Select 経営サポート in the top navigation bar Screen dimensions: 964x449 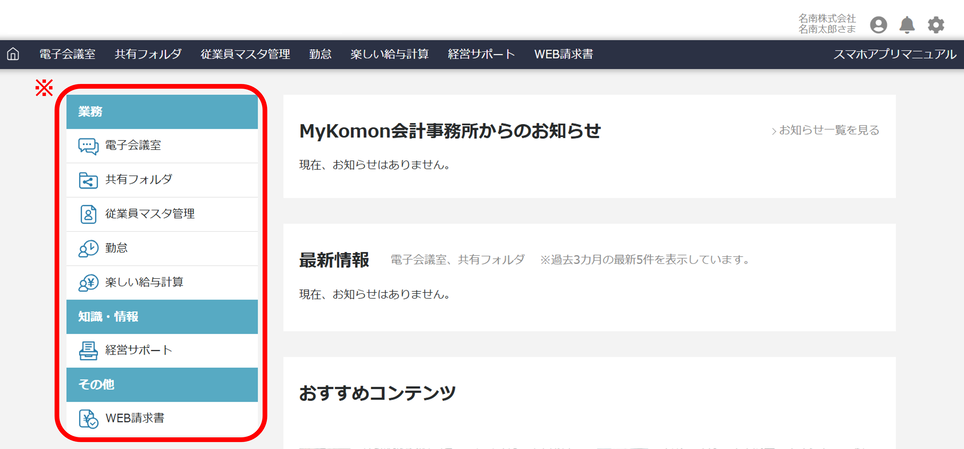point(481,54)
